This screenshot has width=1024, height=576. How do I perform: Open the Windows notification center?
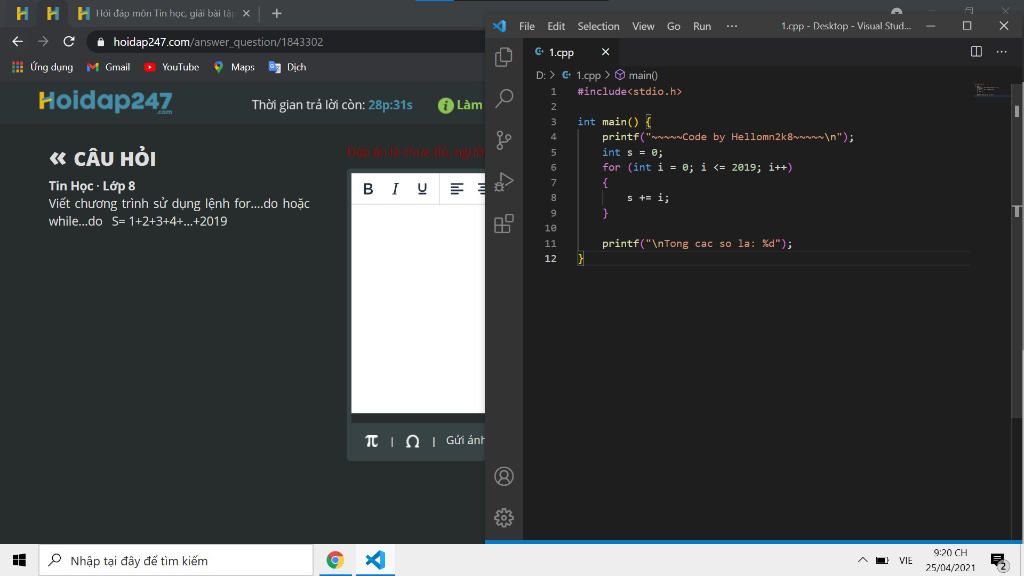tap(998, 560)
